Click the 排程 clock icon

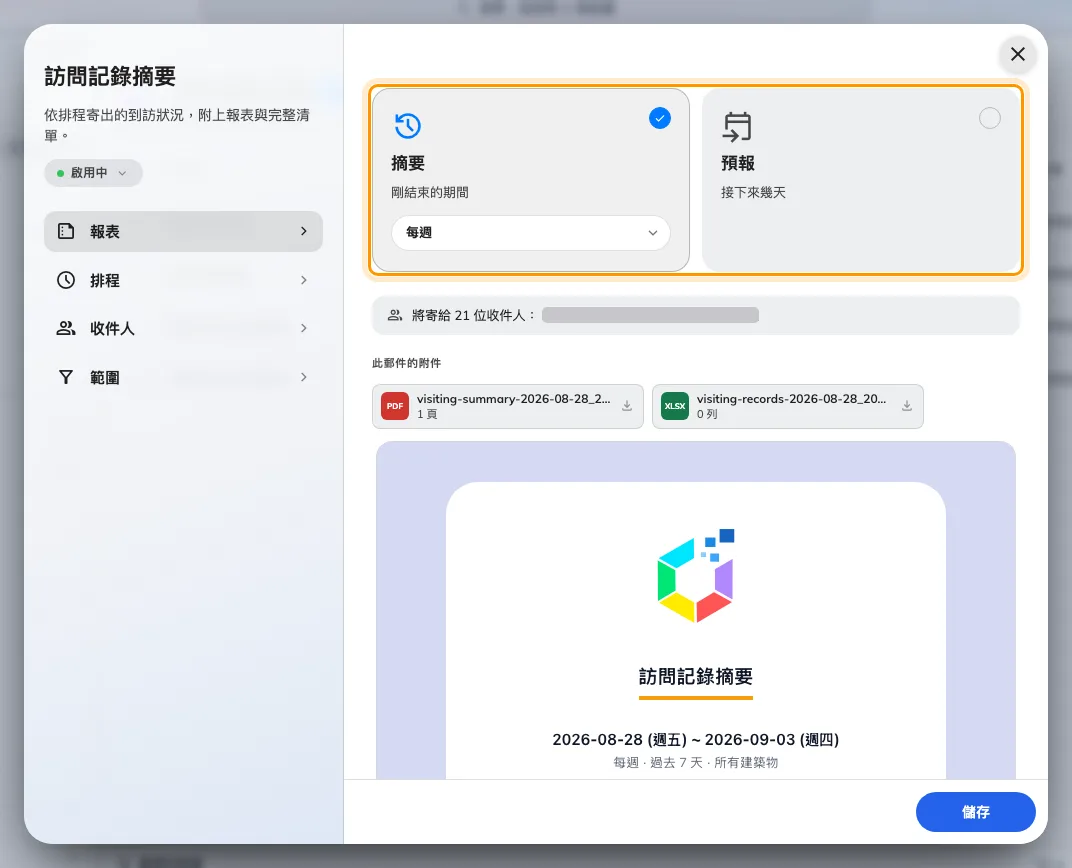point(66,280)
